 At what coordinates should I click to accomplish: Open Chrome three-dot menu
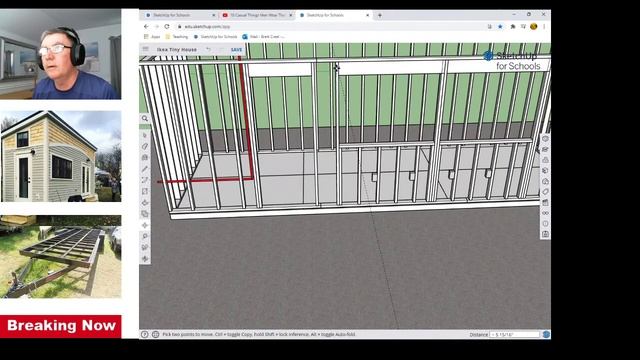[x=544, y=27]
